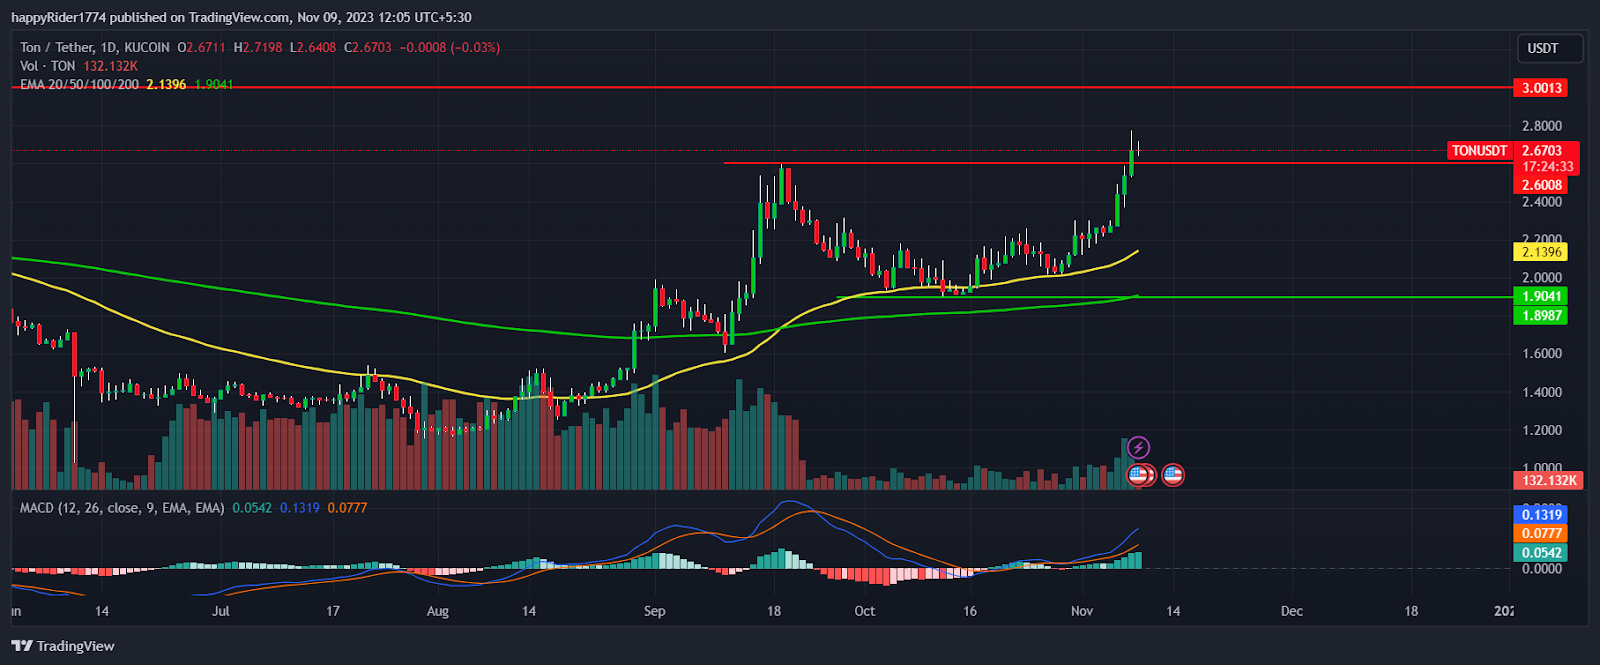Click the MACD legend 0.1319 value
The image size is (1600, 665).
(300, 508)
